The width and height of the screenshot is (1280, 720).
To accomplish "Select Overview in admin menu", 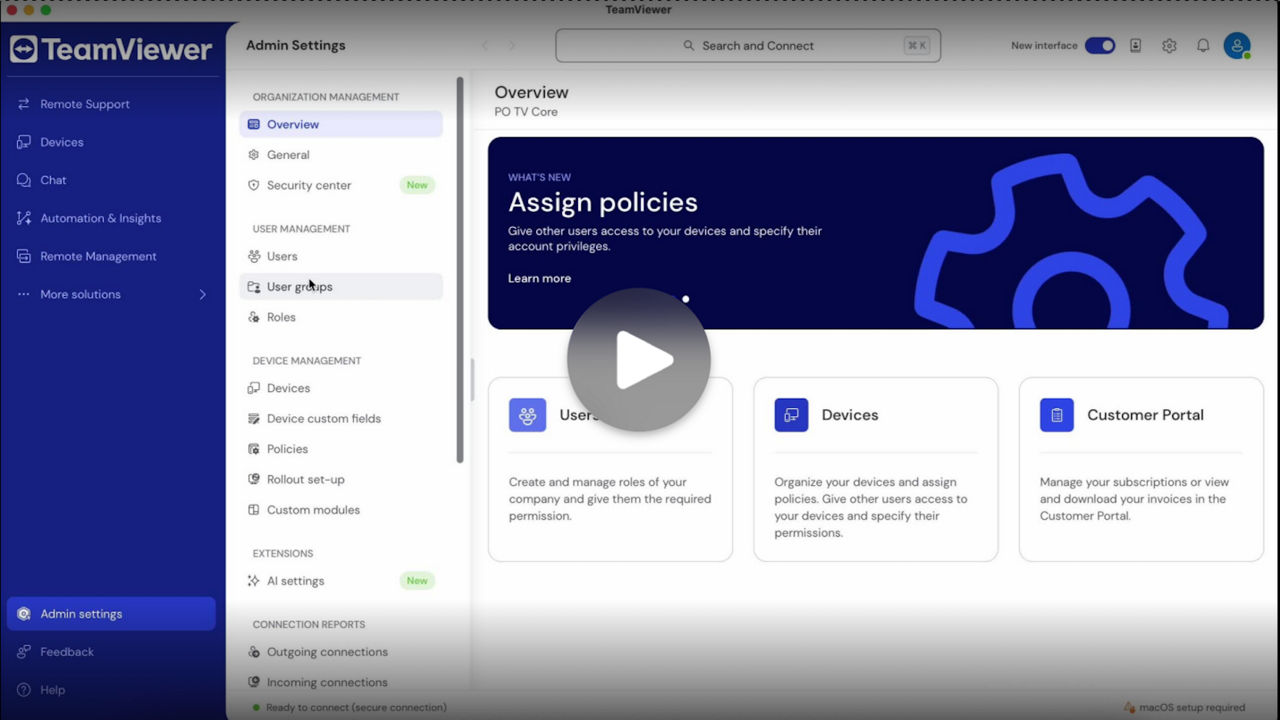I will coord(341,124).
